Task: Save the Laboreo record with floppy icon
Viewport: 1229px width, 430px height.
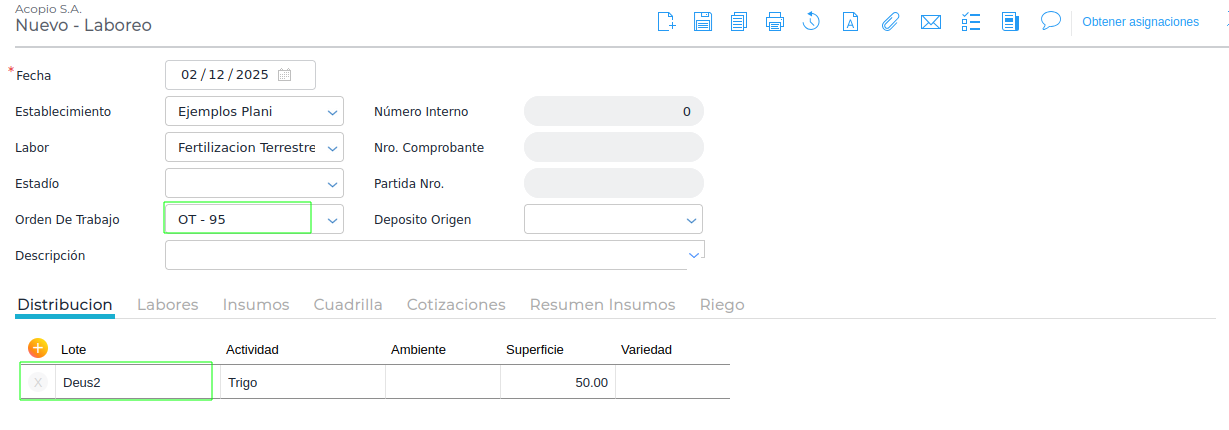Action: (x=702, y=21)
